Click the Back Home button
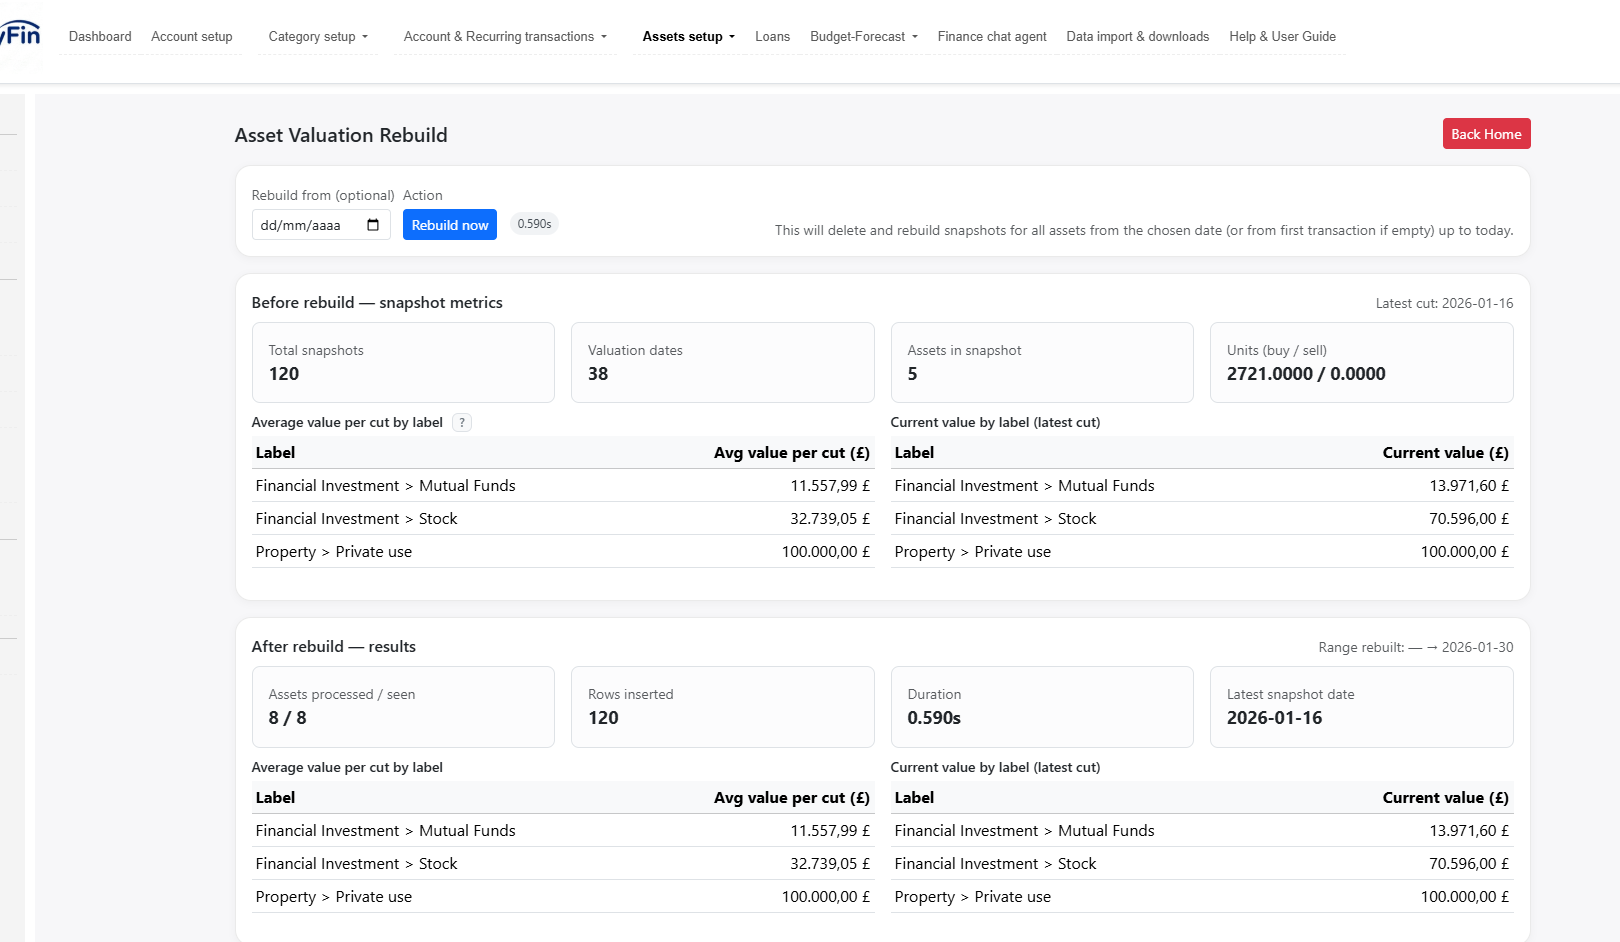1620x942 pixels. click(x=1486, y=134)
